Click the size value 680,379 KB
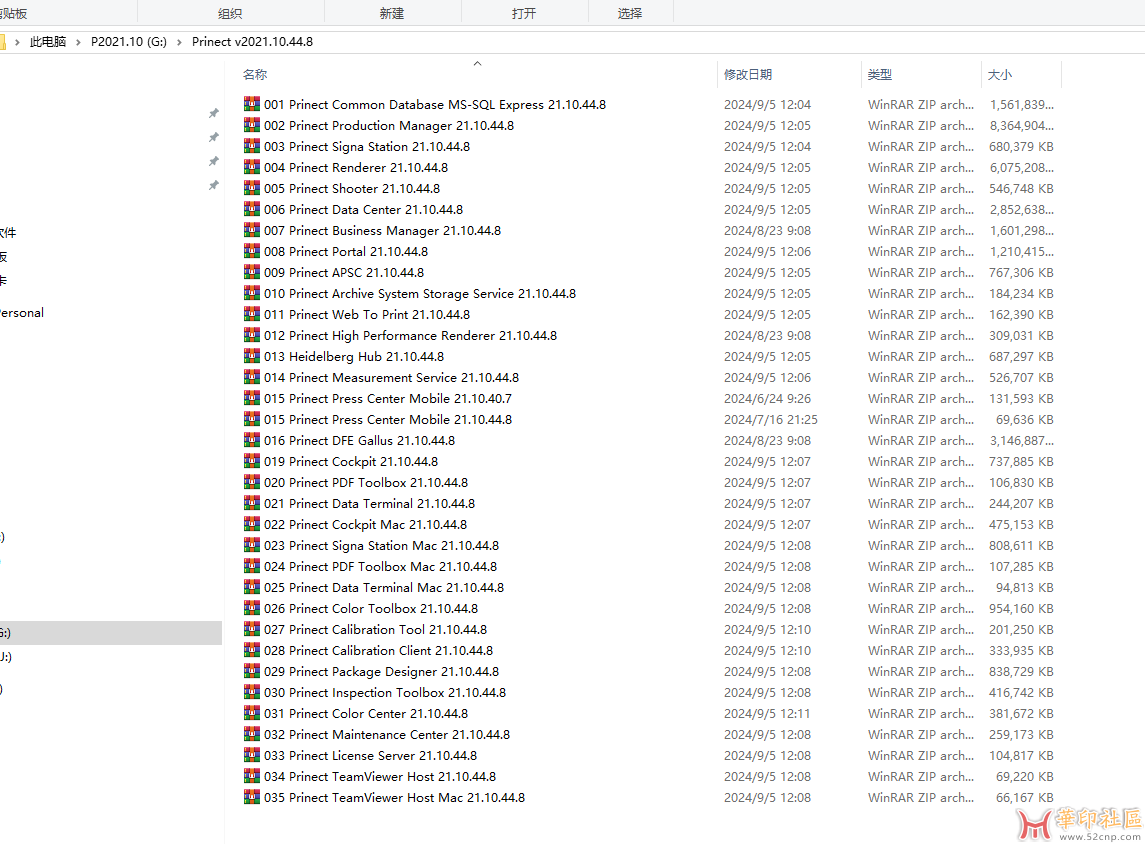The height and width of the screenshot is (844, 1145). pyautogui.click(x=1022, y=147)
